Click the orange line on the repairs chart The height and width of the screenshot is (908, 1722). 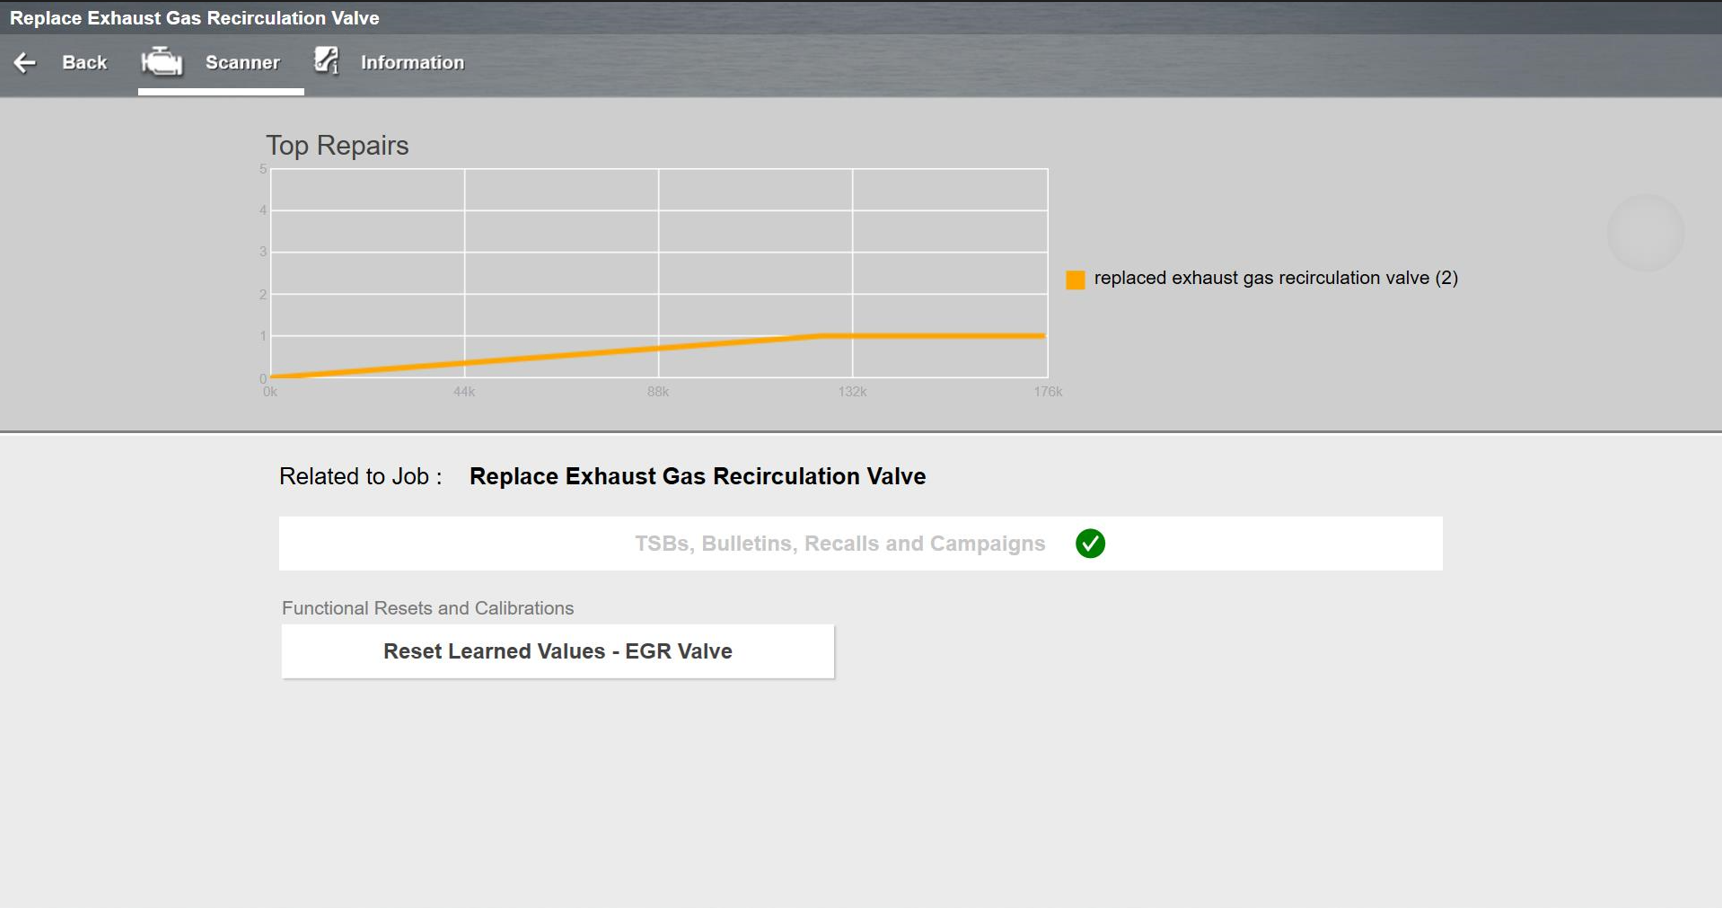click(560, 356)
